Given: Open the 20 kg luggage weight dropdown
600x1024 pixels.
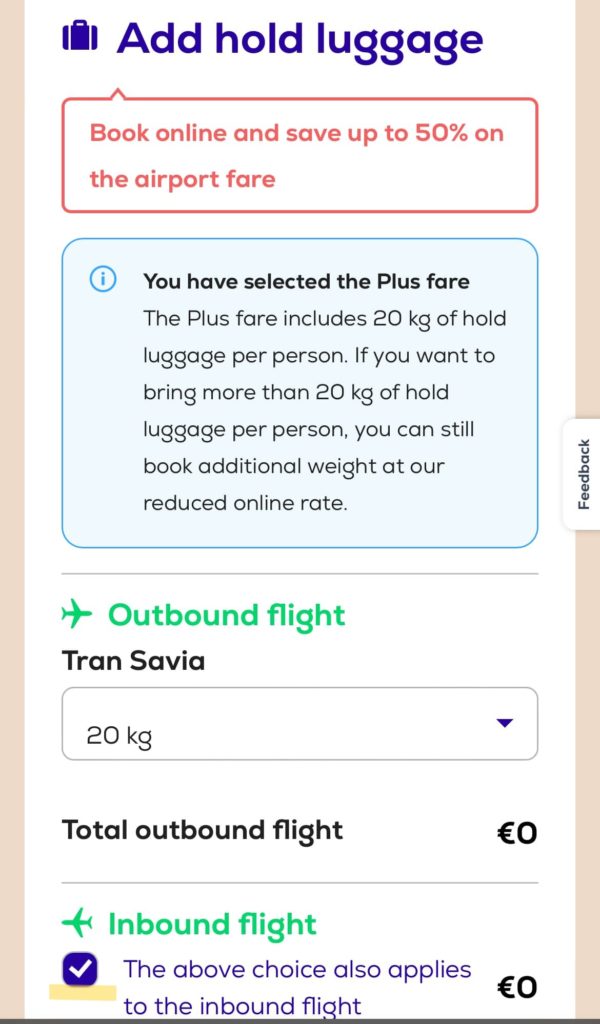Looking at the screenshot, I should pos(299,724).
